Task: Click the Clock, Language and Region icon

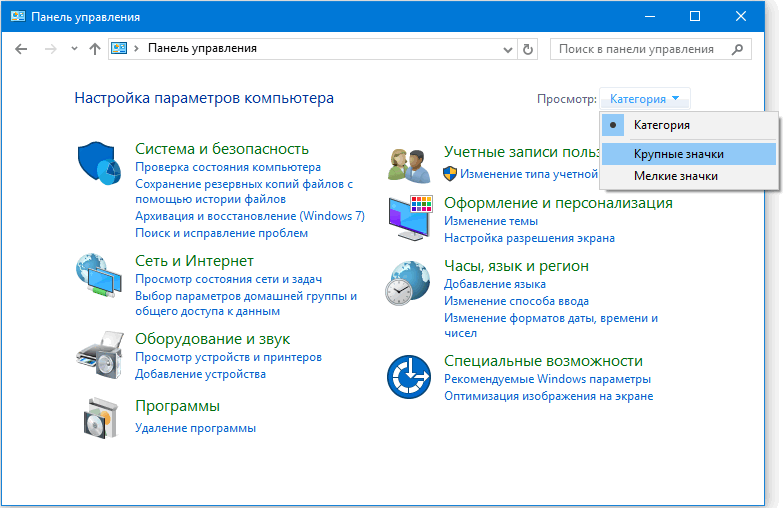Action: point(408,283)
